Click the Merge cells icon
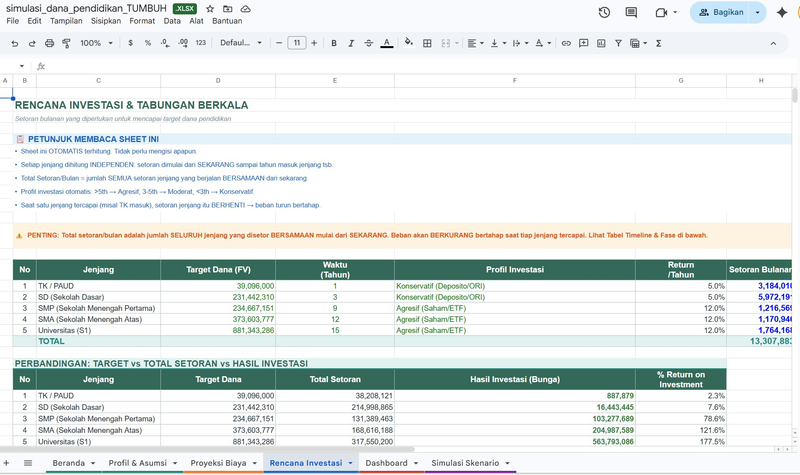Screen dimensions: 800x475 446,43
